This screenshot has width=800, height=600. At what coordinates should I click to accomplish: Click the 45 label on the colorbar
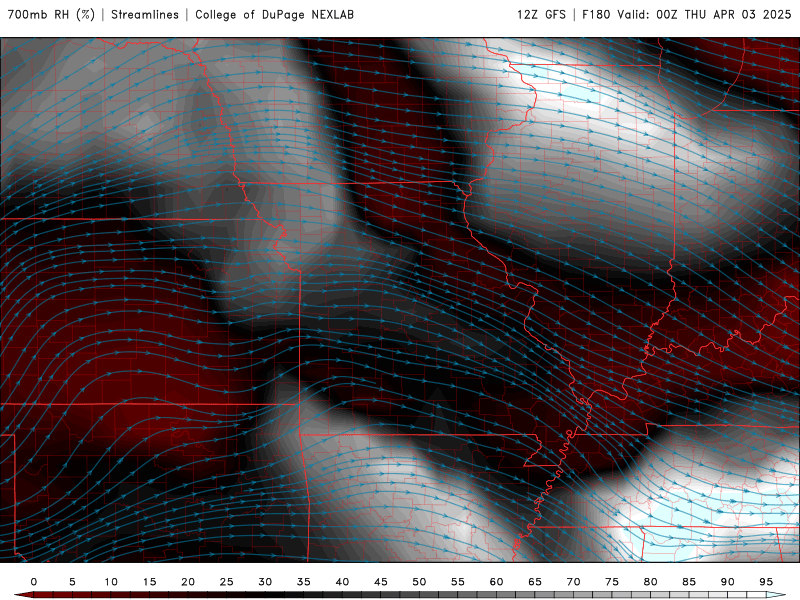pos(381,582)
